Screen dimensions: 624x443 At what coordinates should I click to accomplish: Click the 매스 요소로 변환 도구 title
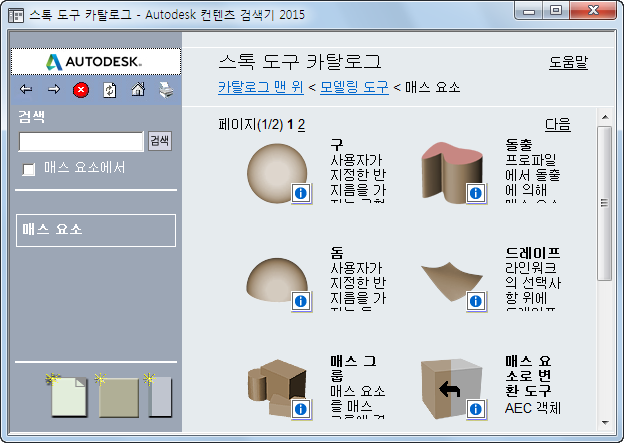point(528,376)
